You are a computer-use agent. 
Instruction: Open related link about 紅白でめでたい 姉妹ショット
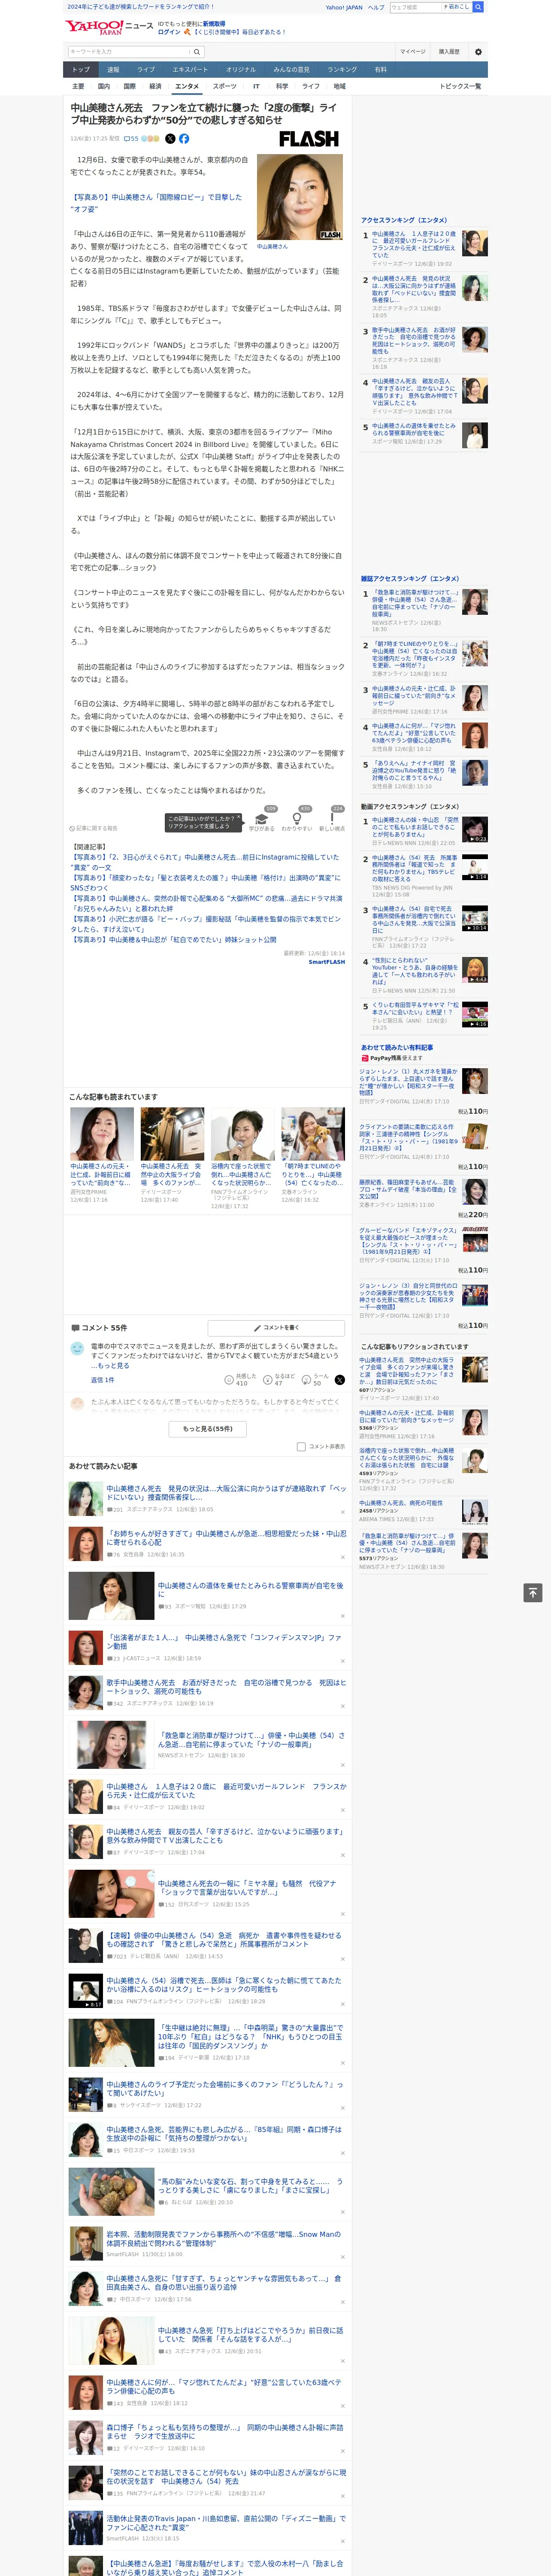pyautogui.click(x=173, y=939)
